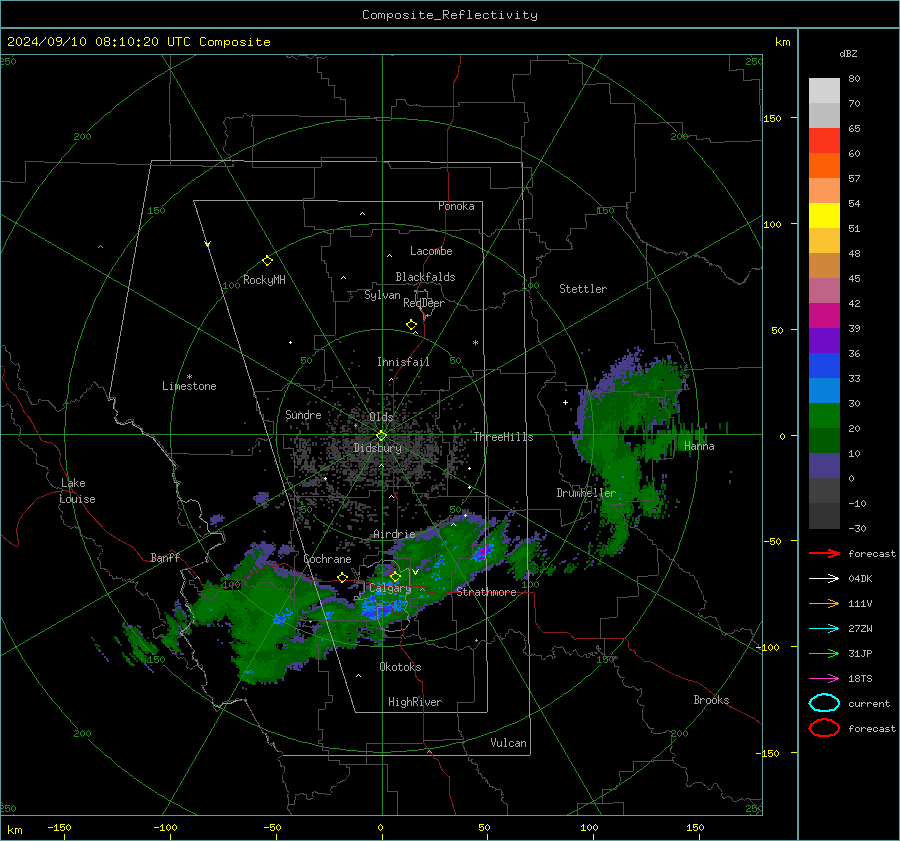Click the Blackfalds city label
Viewport: 900px width, 841px height.
tap(425, 277)
